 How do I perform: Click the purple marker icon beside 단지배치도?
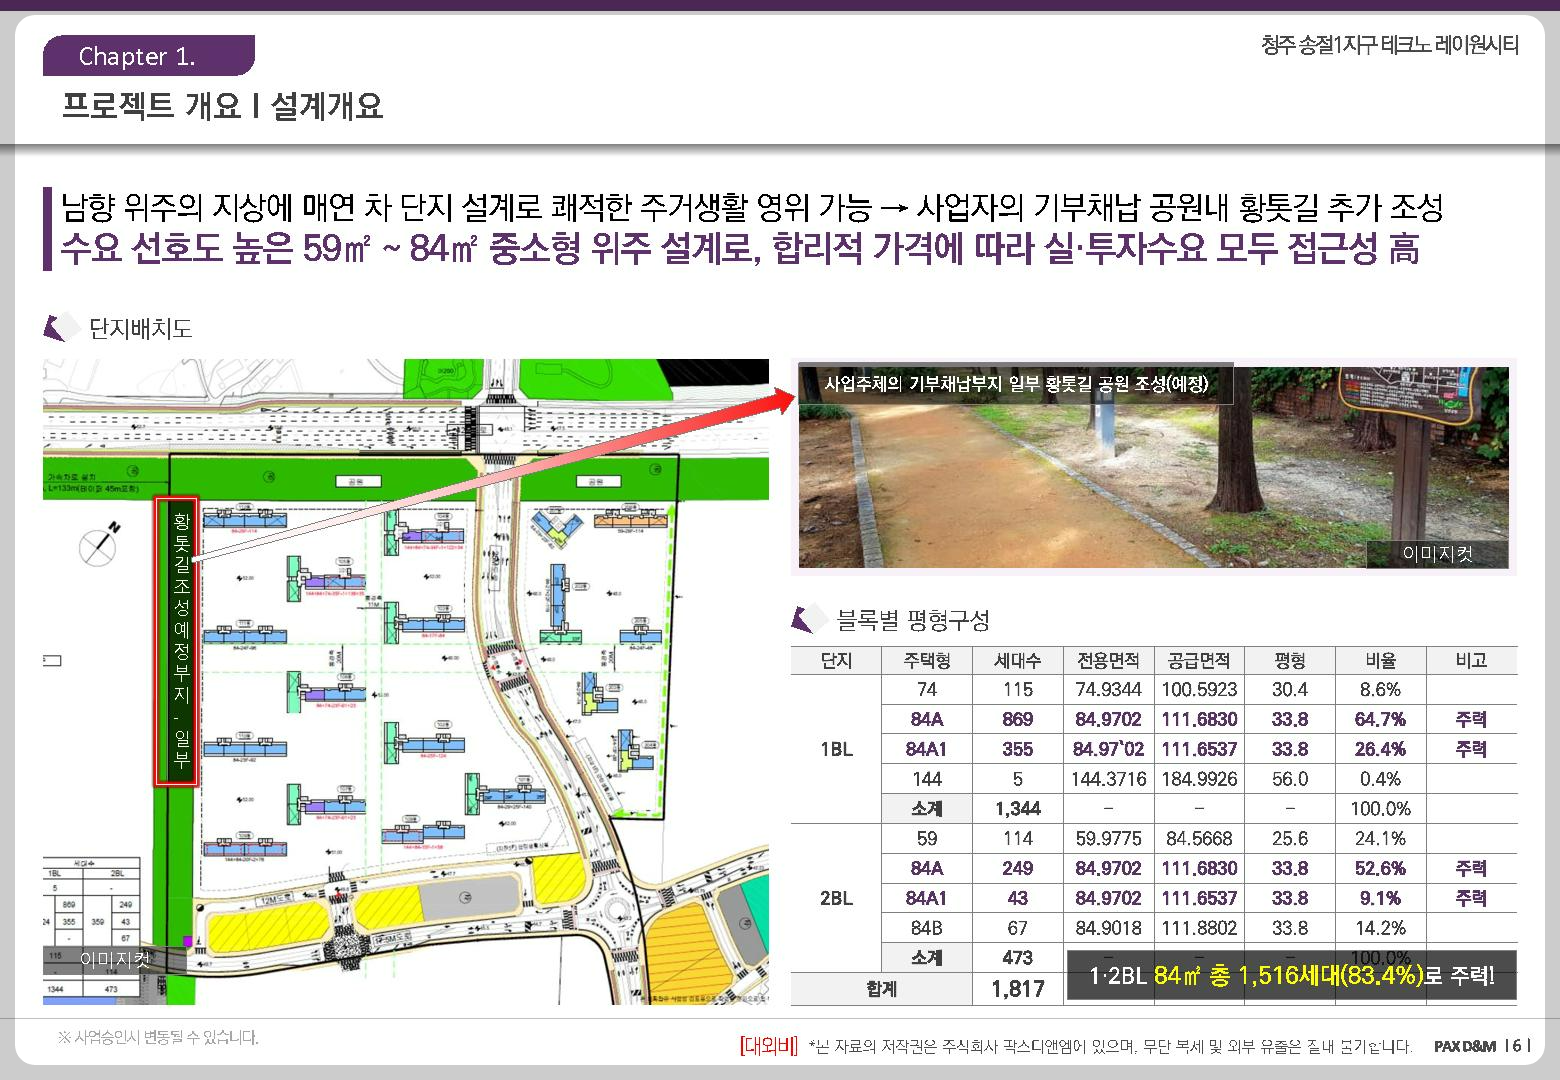[61, 328]
